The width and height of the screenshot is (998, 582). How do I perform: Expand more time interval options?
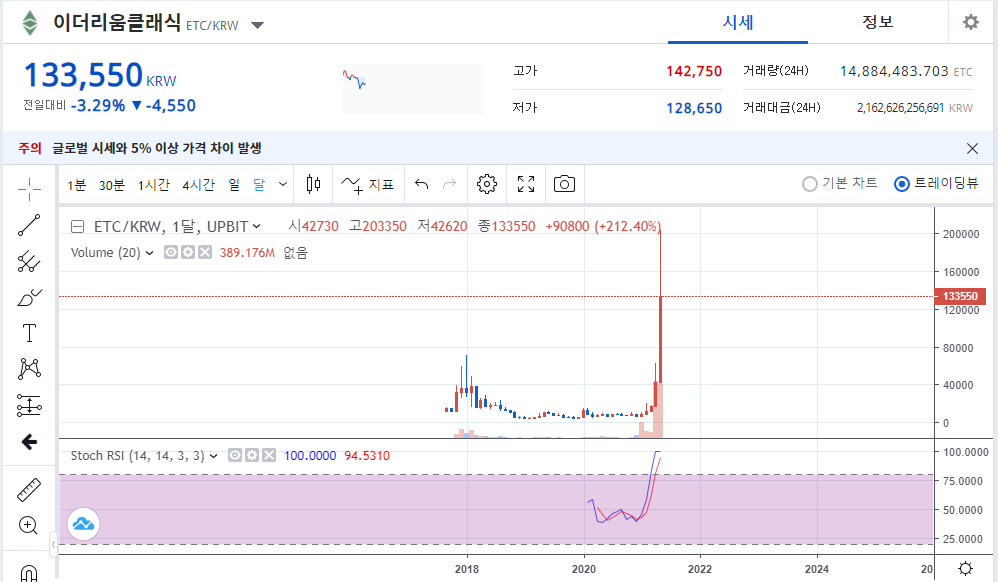pos(283,185)
